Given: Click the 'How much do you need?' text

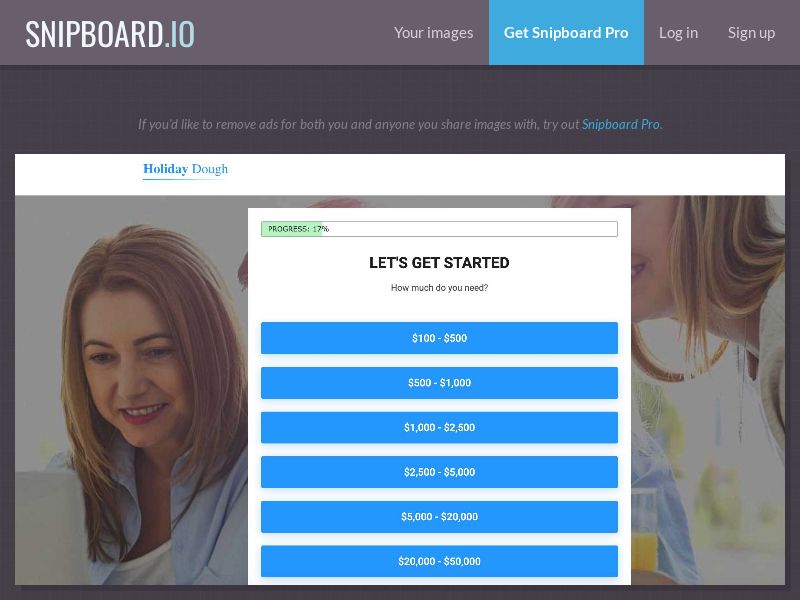Looking at the screenshot, I should pyautogui.click(x=439, y=288).
